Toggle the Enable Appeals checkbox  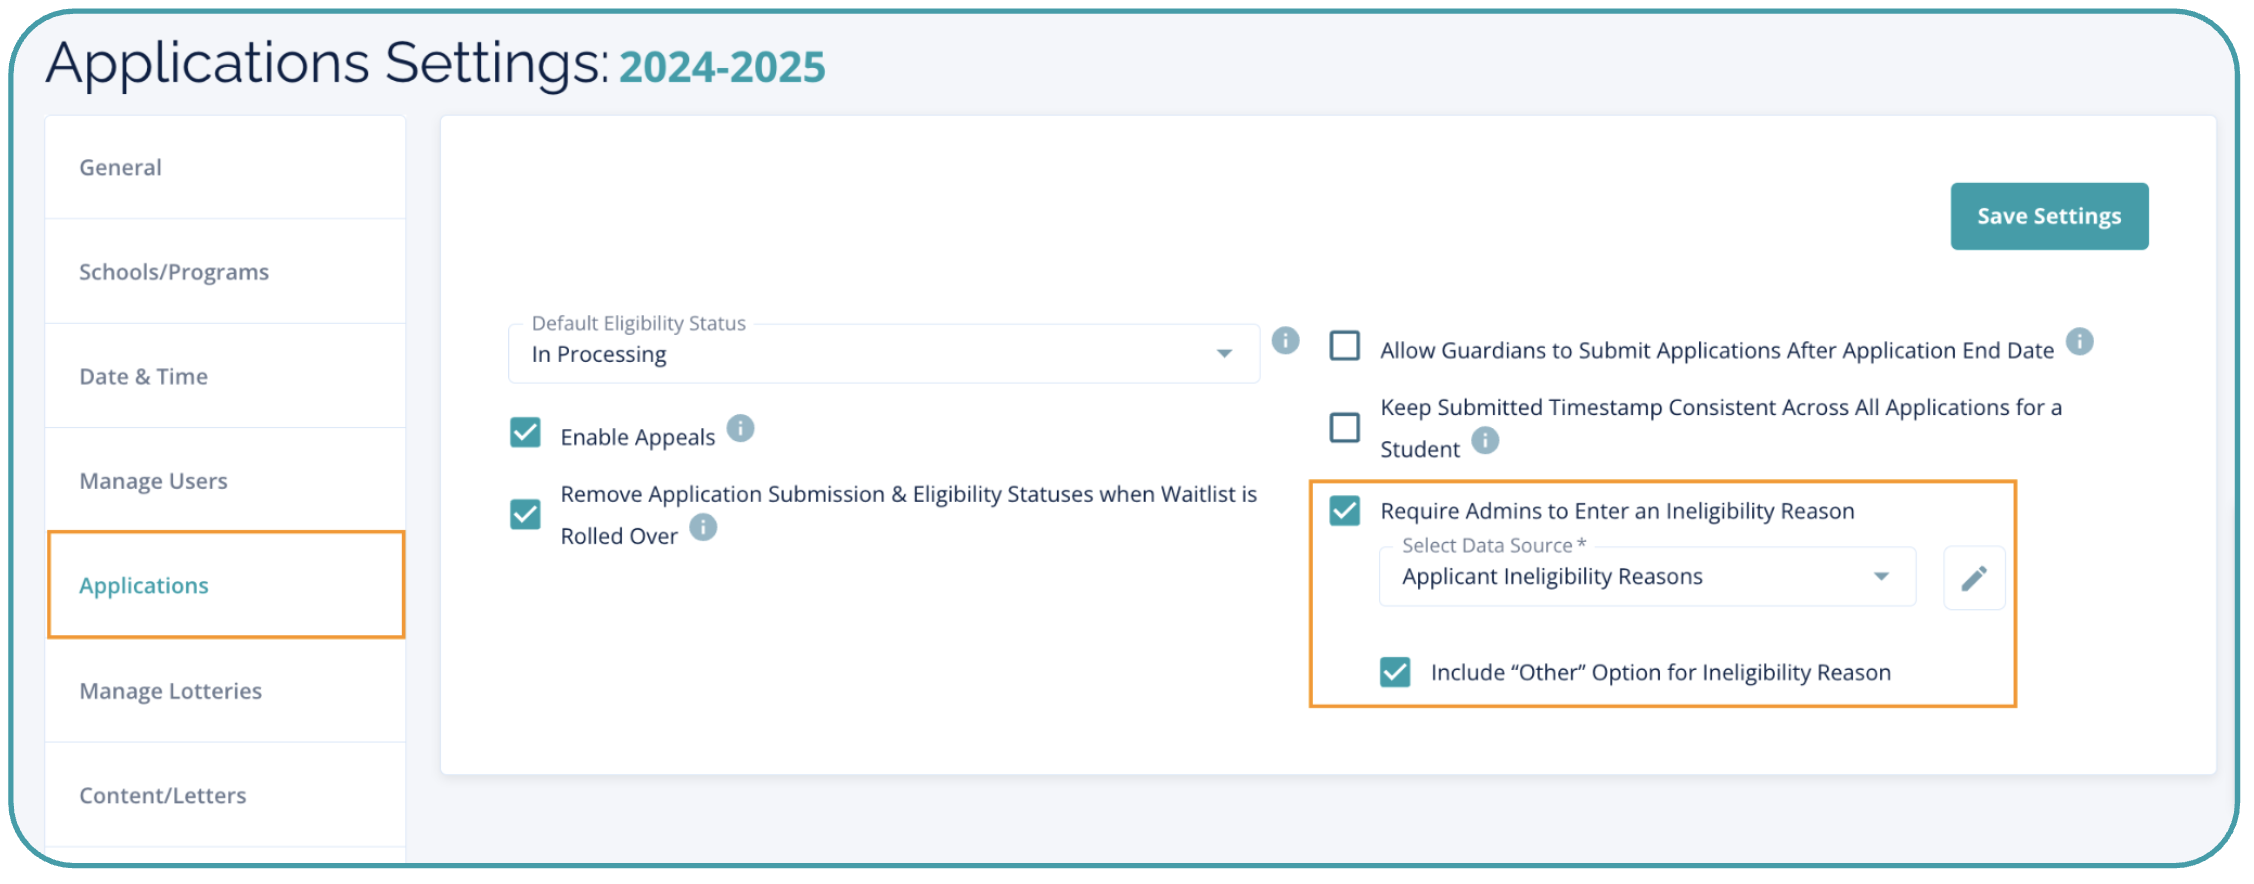(525, 433)
